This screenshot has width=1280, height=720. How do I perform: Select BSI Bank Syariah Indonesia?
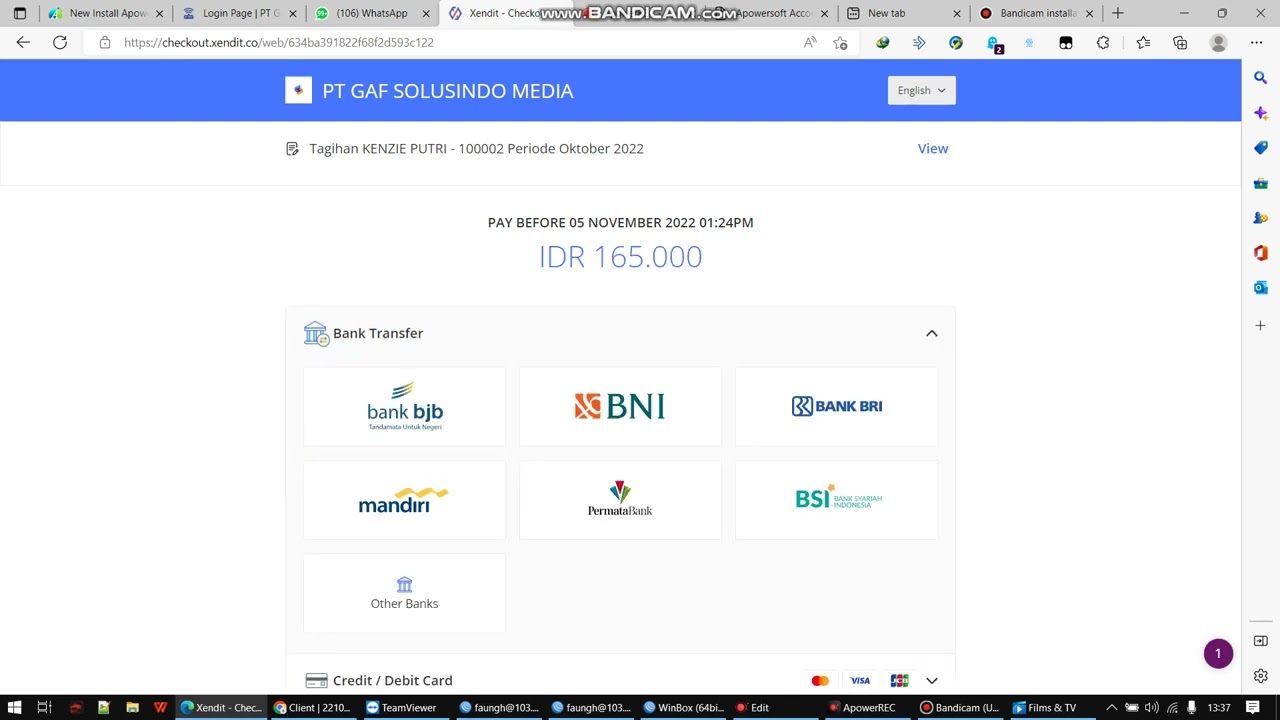[836, 500]
